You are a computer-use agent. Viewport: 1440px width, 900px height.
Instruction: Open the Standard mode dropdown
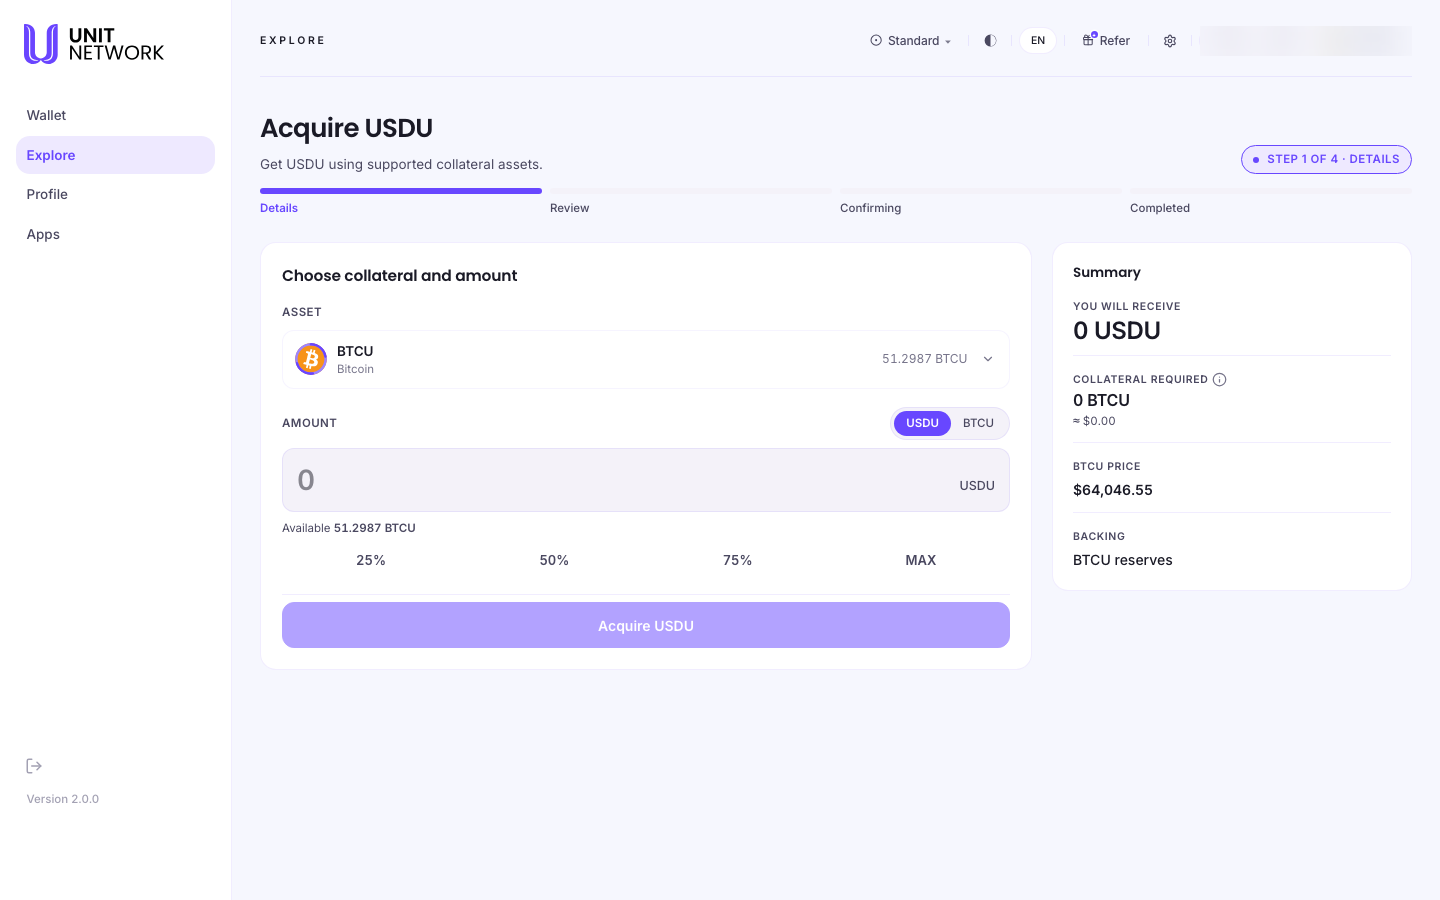[911, 41]
